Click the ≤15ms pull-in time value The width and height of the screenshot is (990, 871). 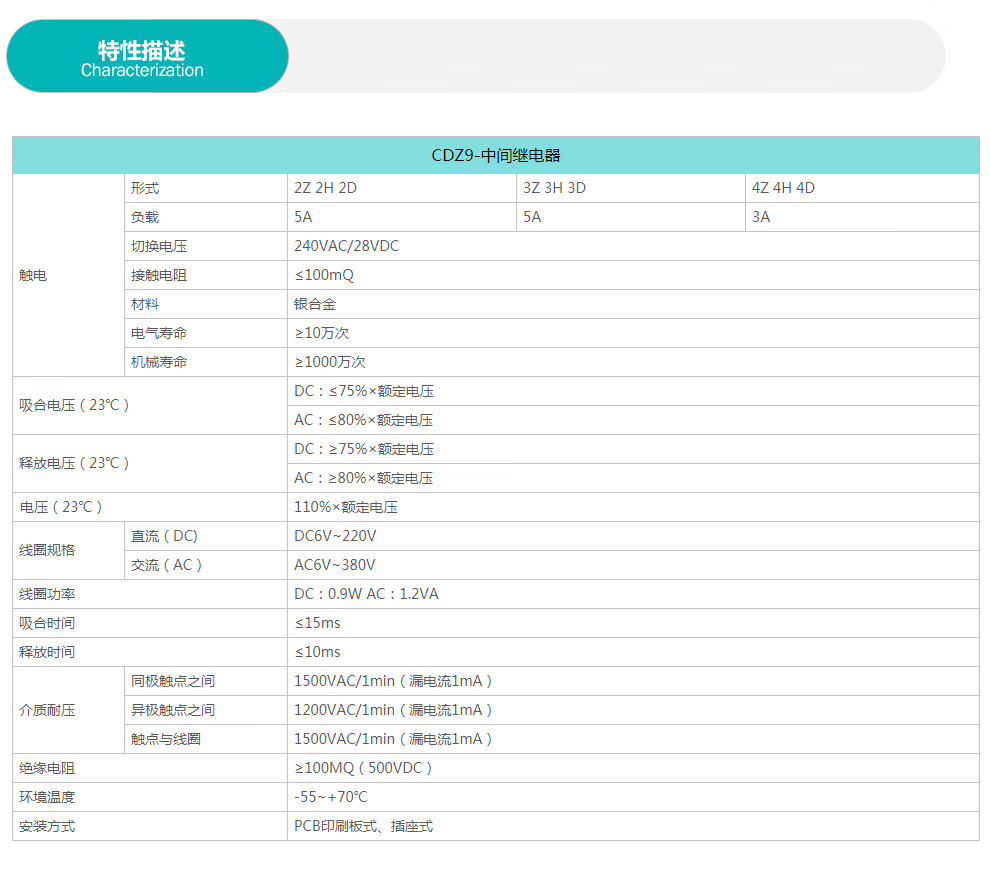(317, 623)
